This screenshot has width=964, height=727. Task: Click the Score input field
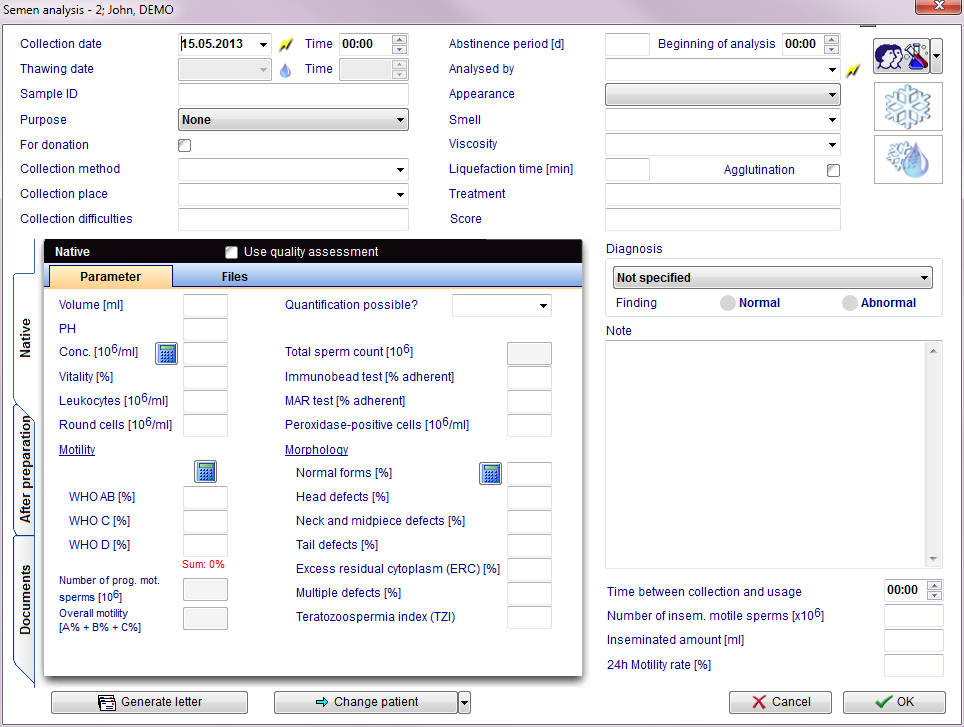(x=722, y=219)
